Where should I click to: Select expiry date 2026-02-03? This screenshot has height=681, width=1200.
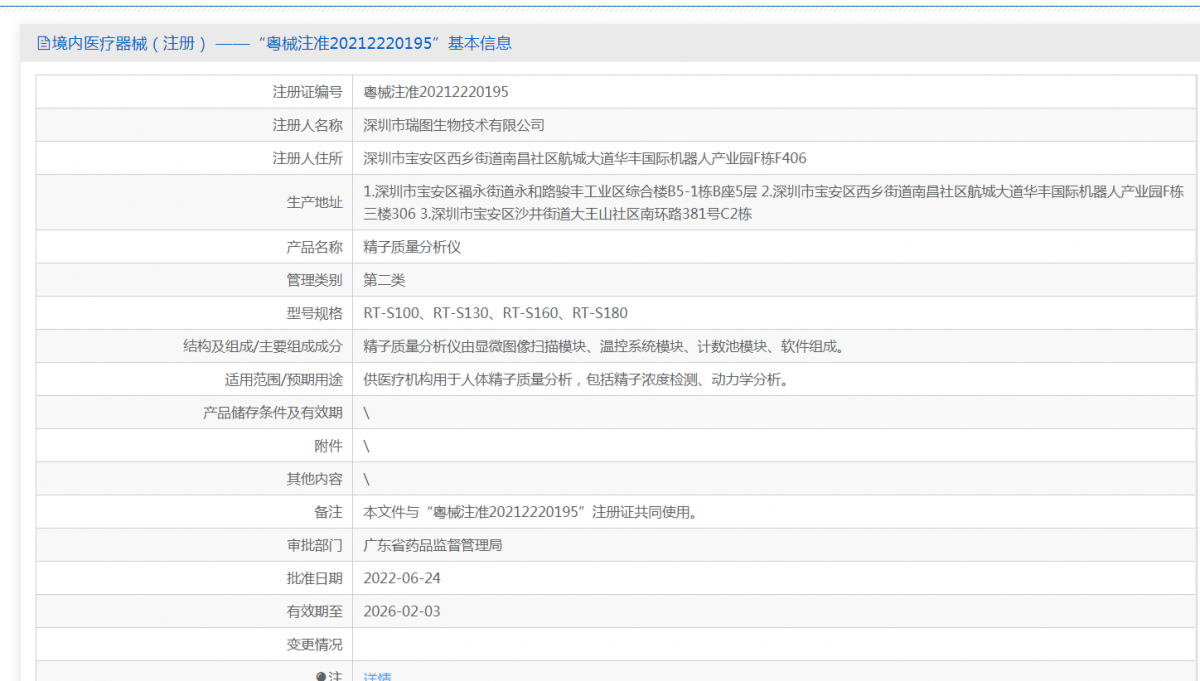[402, 611]
